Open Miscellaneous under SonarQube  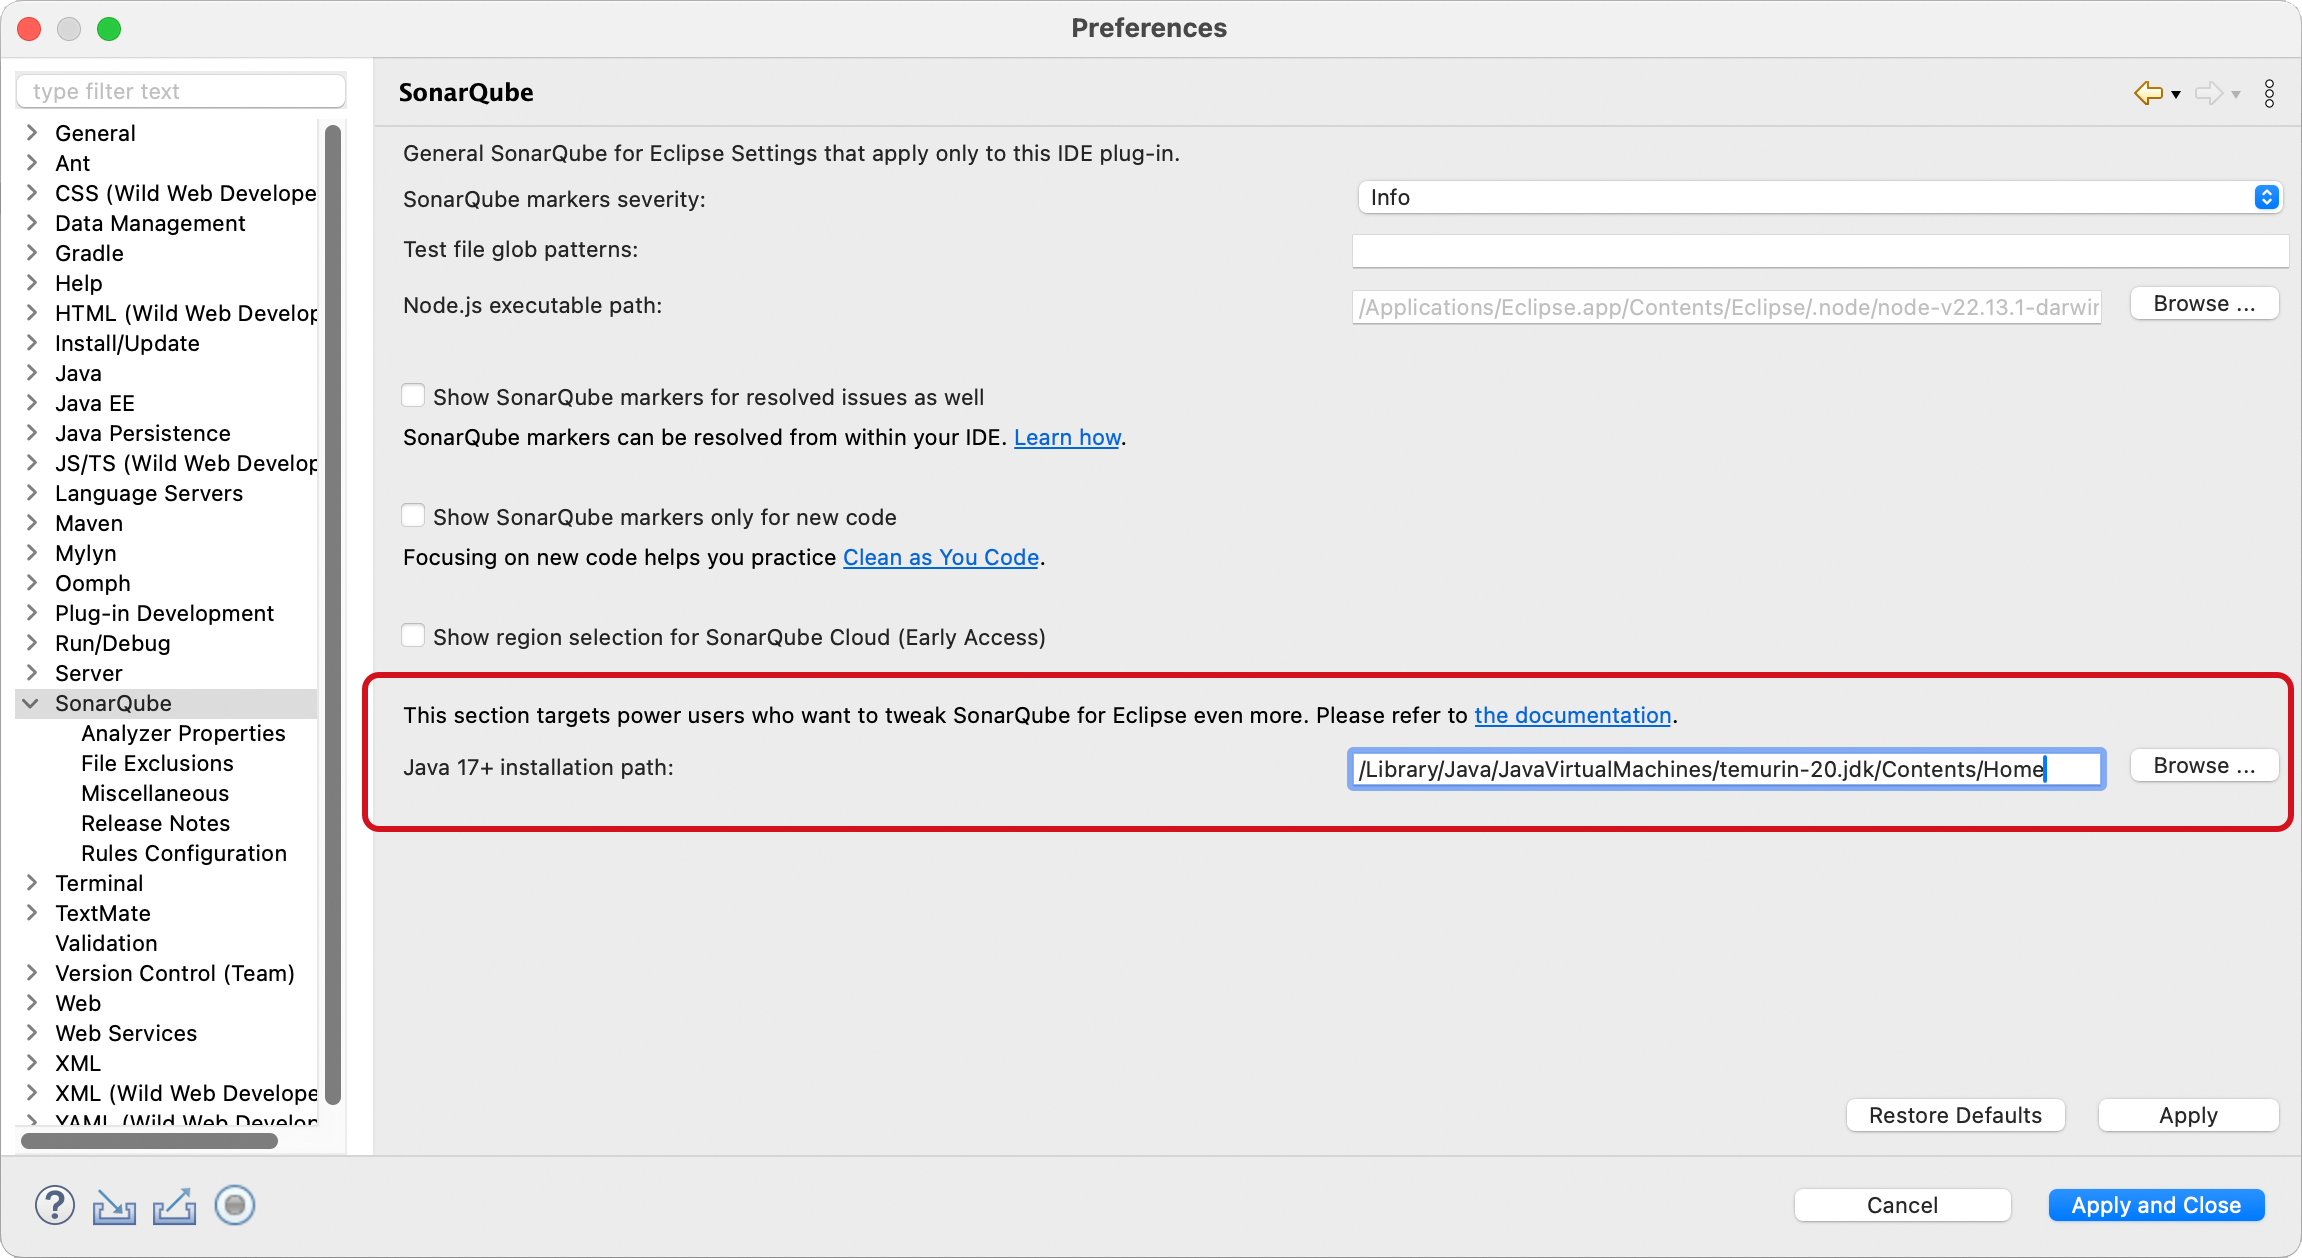click(x=155, y=793)
